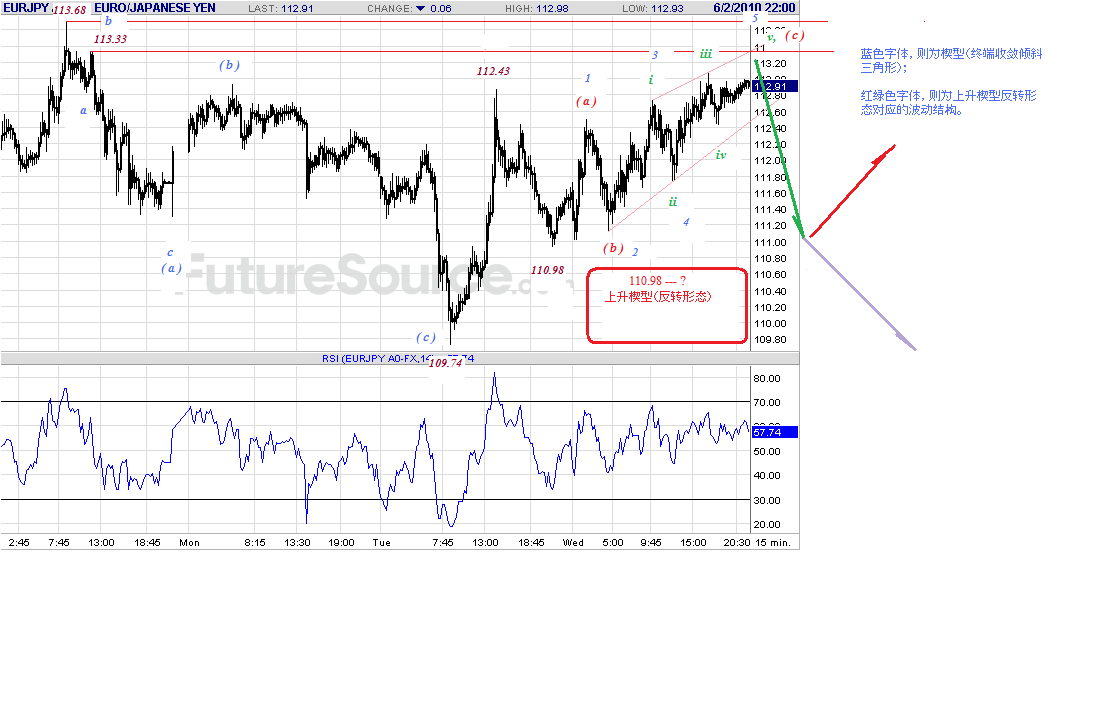This screenshot has width=1096, height=715.
Task: Click the 111.00 price axis label
Action: tap(770, 243)
